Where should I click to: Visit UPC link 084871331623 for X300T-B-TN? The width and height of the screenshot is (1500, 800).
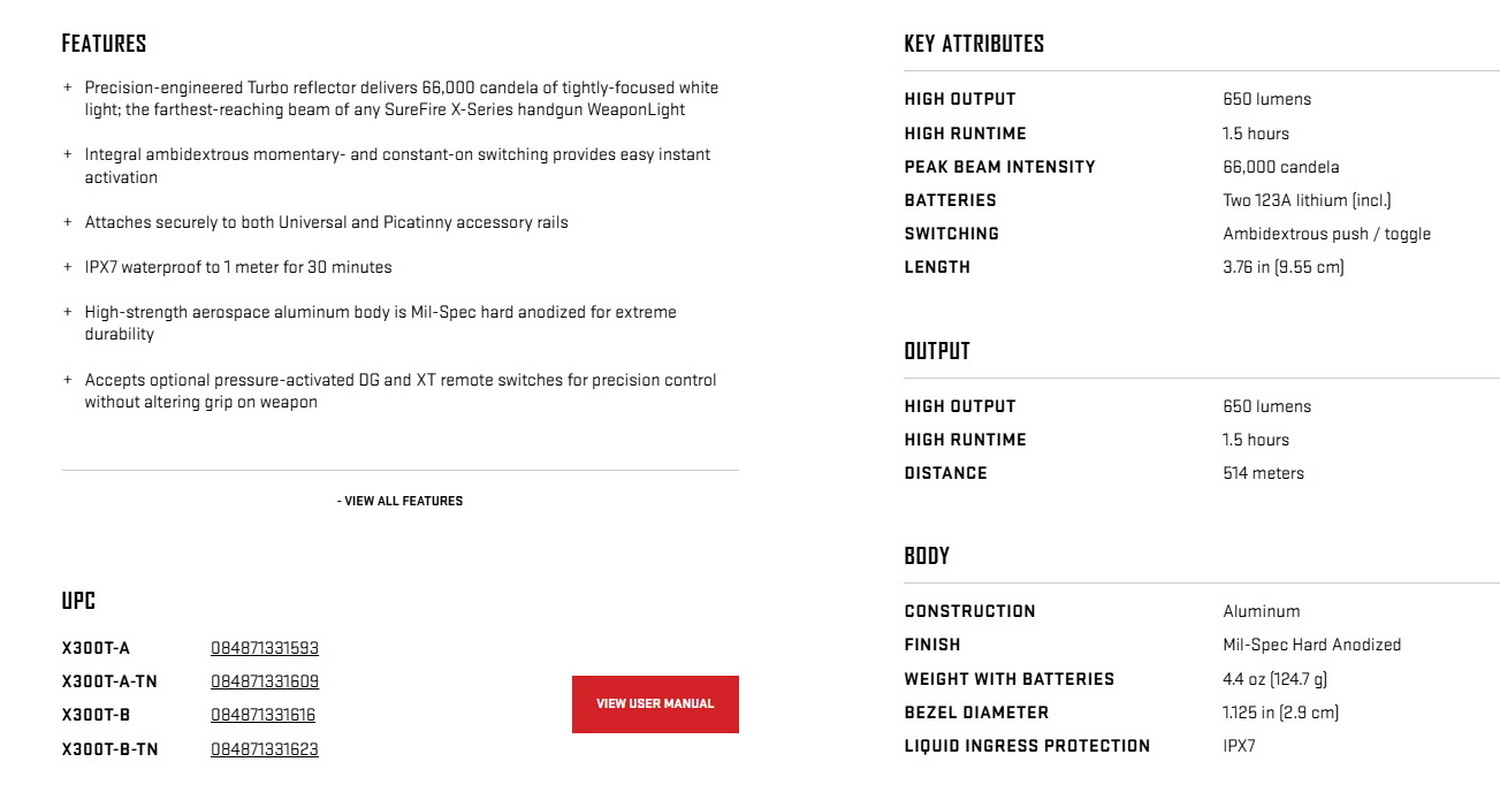[x=264, y=749]
